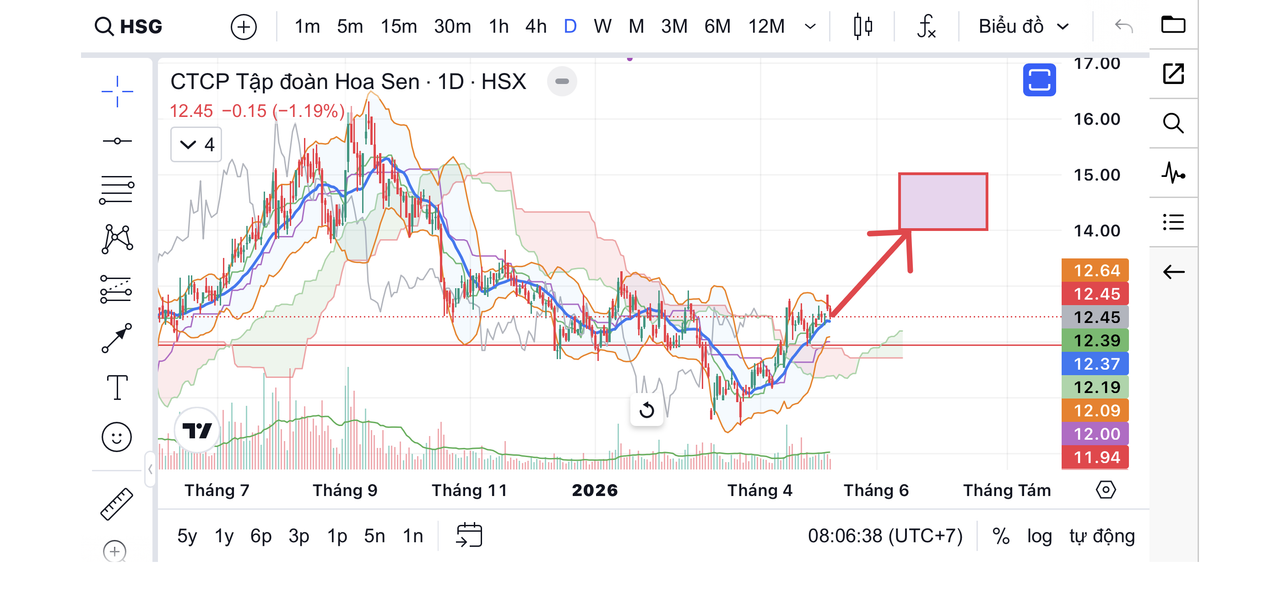
Task: Click the purple 12.00 price label
Action: 1096,434
